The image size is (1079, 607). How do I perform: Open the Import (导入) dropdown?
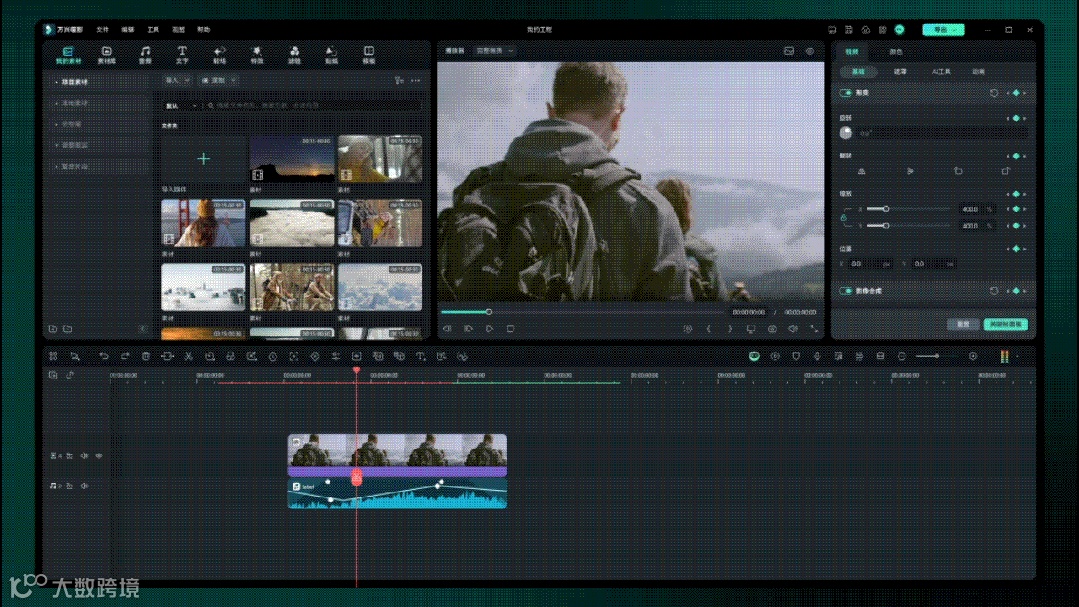176,79
